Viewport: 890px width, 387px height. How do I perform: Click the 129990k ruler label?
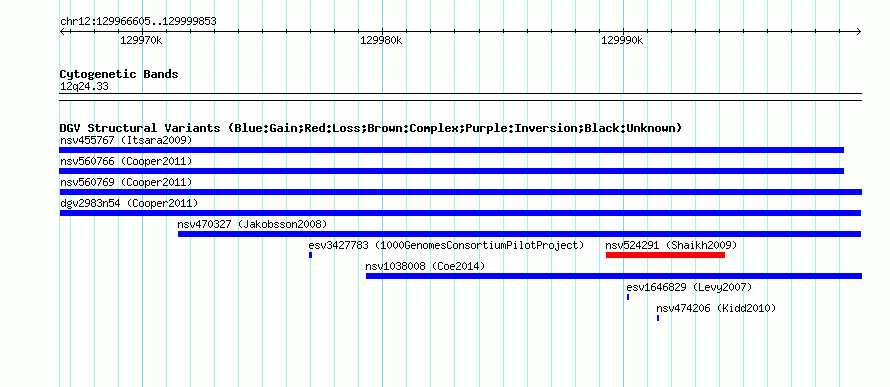click(x=622, y=40)
